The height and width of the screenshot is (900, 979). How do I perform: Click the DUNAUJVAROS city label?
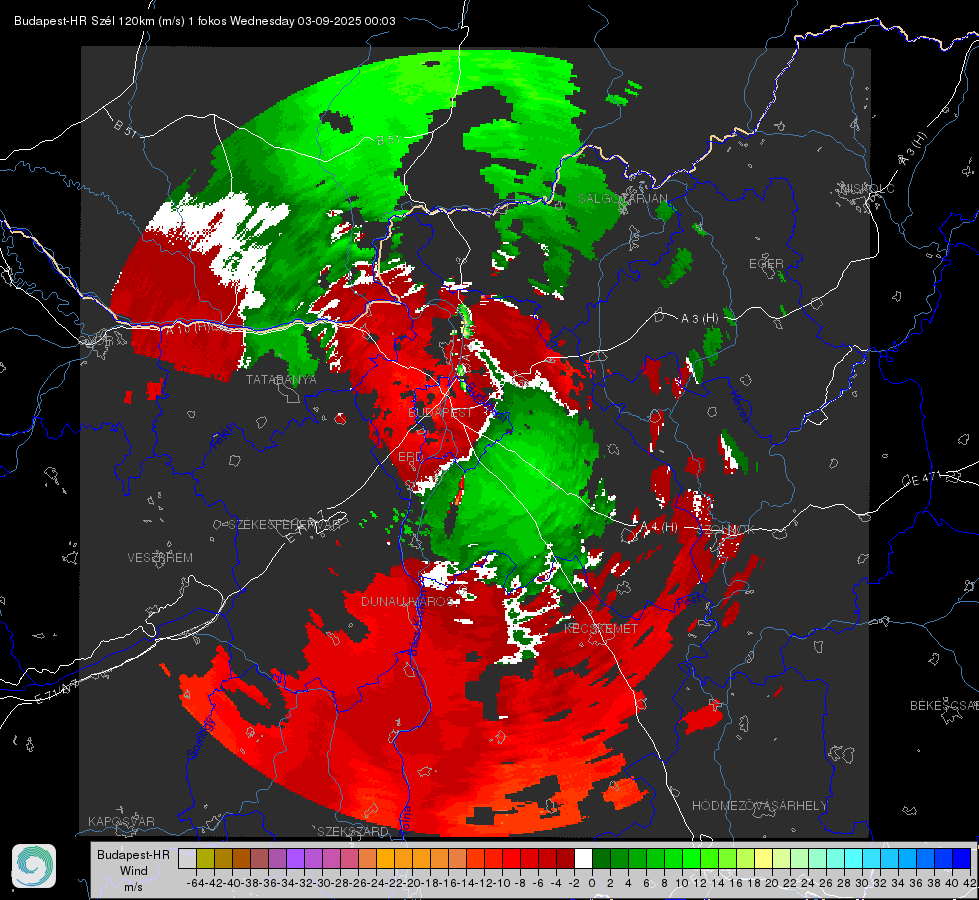click(408, 601)
